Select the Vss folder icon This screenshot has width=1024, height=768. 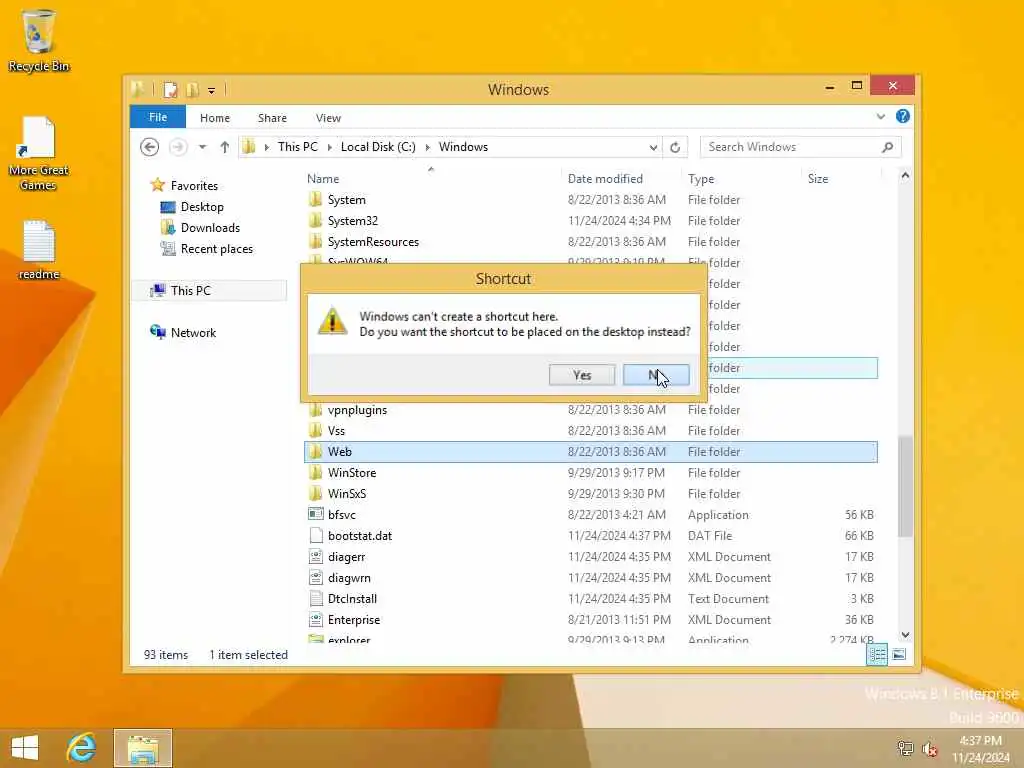[x=316, y=430]
